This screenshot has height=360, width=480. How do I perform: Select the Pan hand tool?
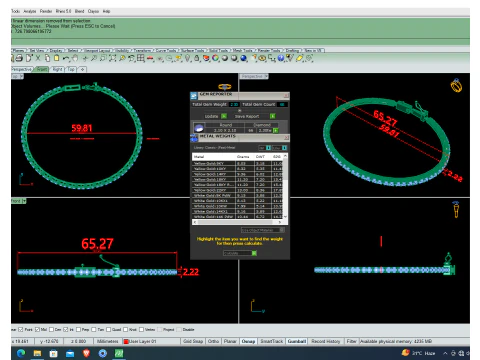click(x=75, y=58)
